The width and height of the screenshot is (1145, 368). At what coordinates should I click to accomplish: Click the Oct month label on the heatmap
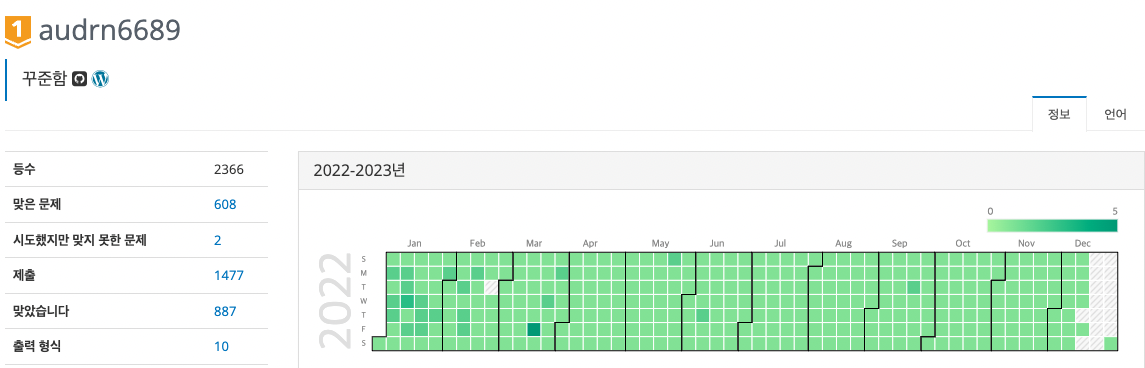click(x=963, y=243)
